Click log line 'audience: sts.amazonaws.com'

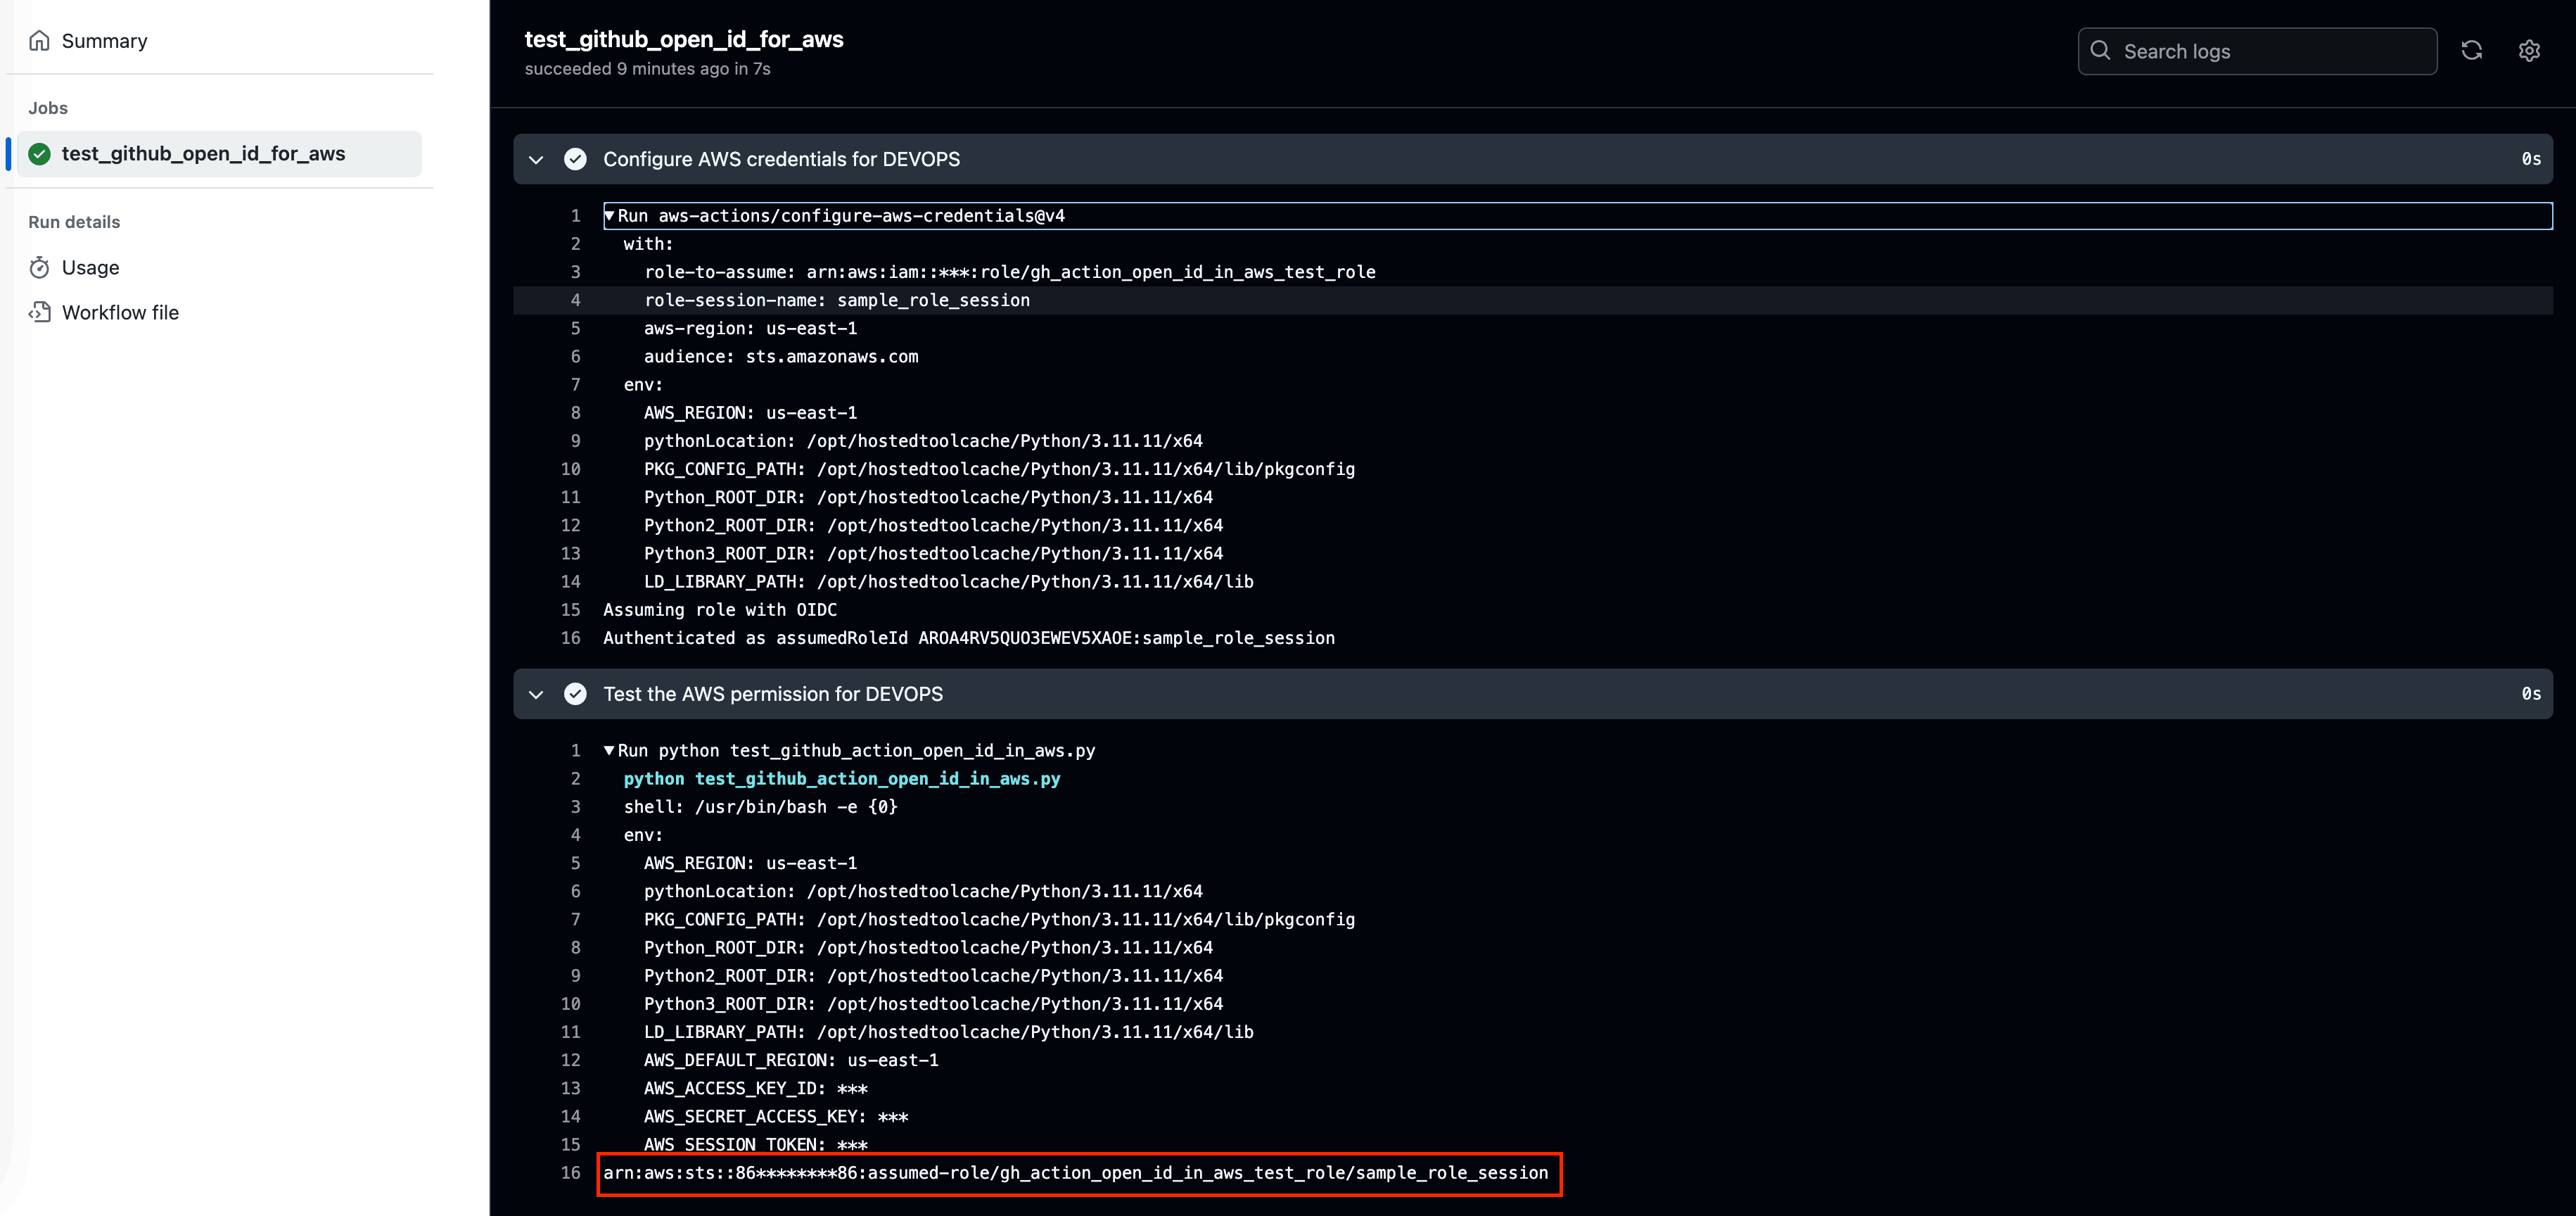click(781, 356)
